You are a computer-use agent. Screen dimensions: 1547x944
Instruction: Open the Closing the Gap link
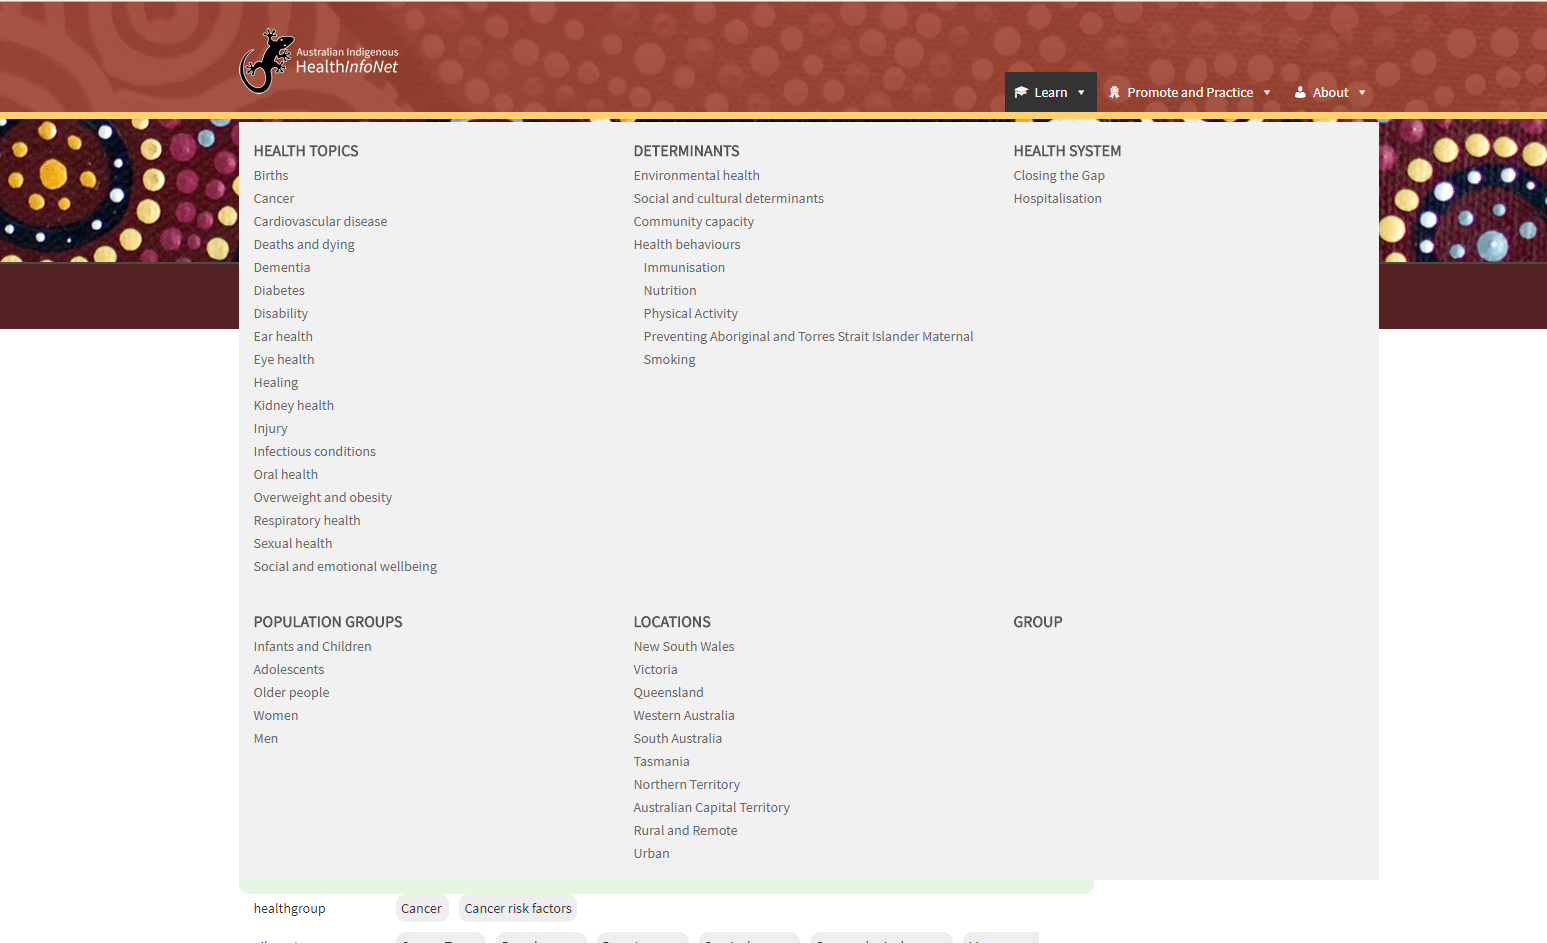click(1058, 176)
